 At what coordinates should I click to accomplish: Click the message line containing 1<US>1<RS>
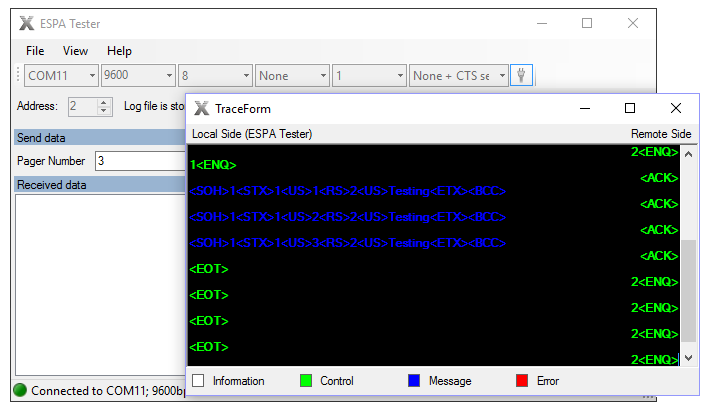pos(347,191)
